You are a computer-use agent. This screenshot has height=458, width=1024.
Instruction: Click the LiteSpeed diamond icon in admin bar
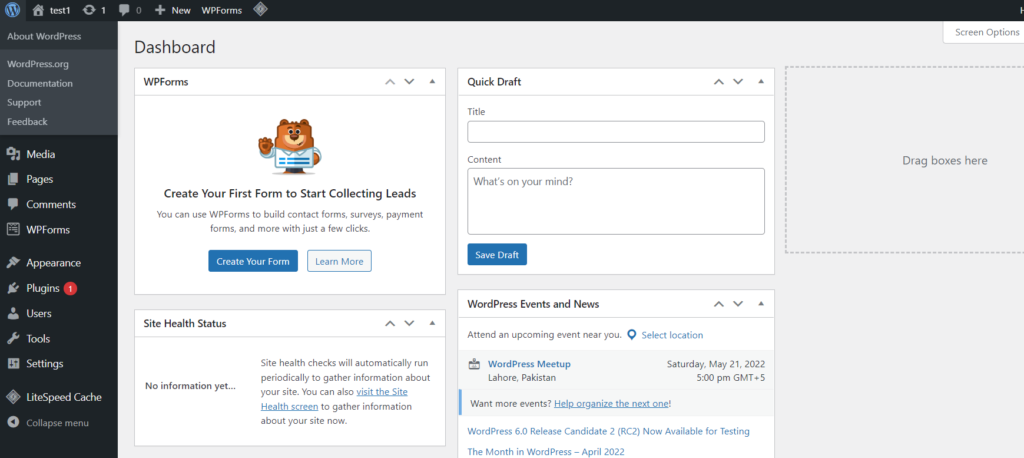[261, 10]
